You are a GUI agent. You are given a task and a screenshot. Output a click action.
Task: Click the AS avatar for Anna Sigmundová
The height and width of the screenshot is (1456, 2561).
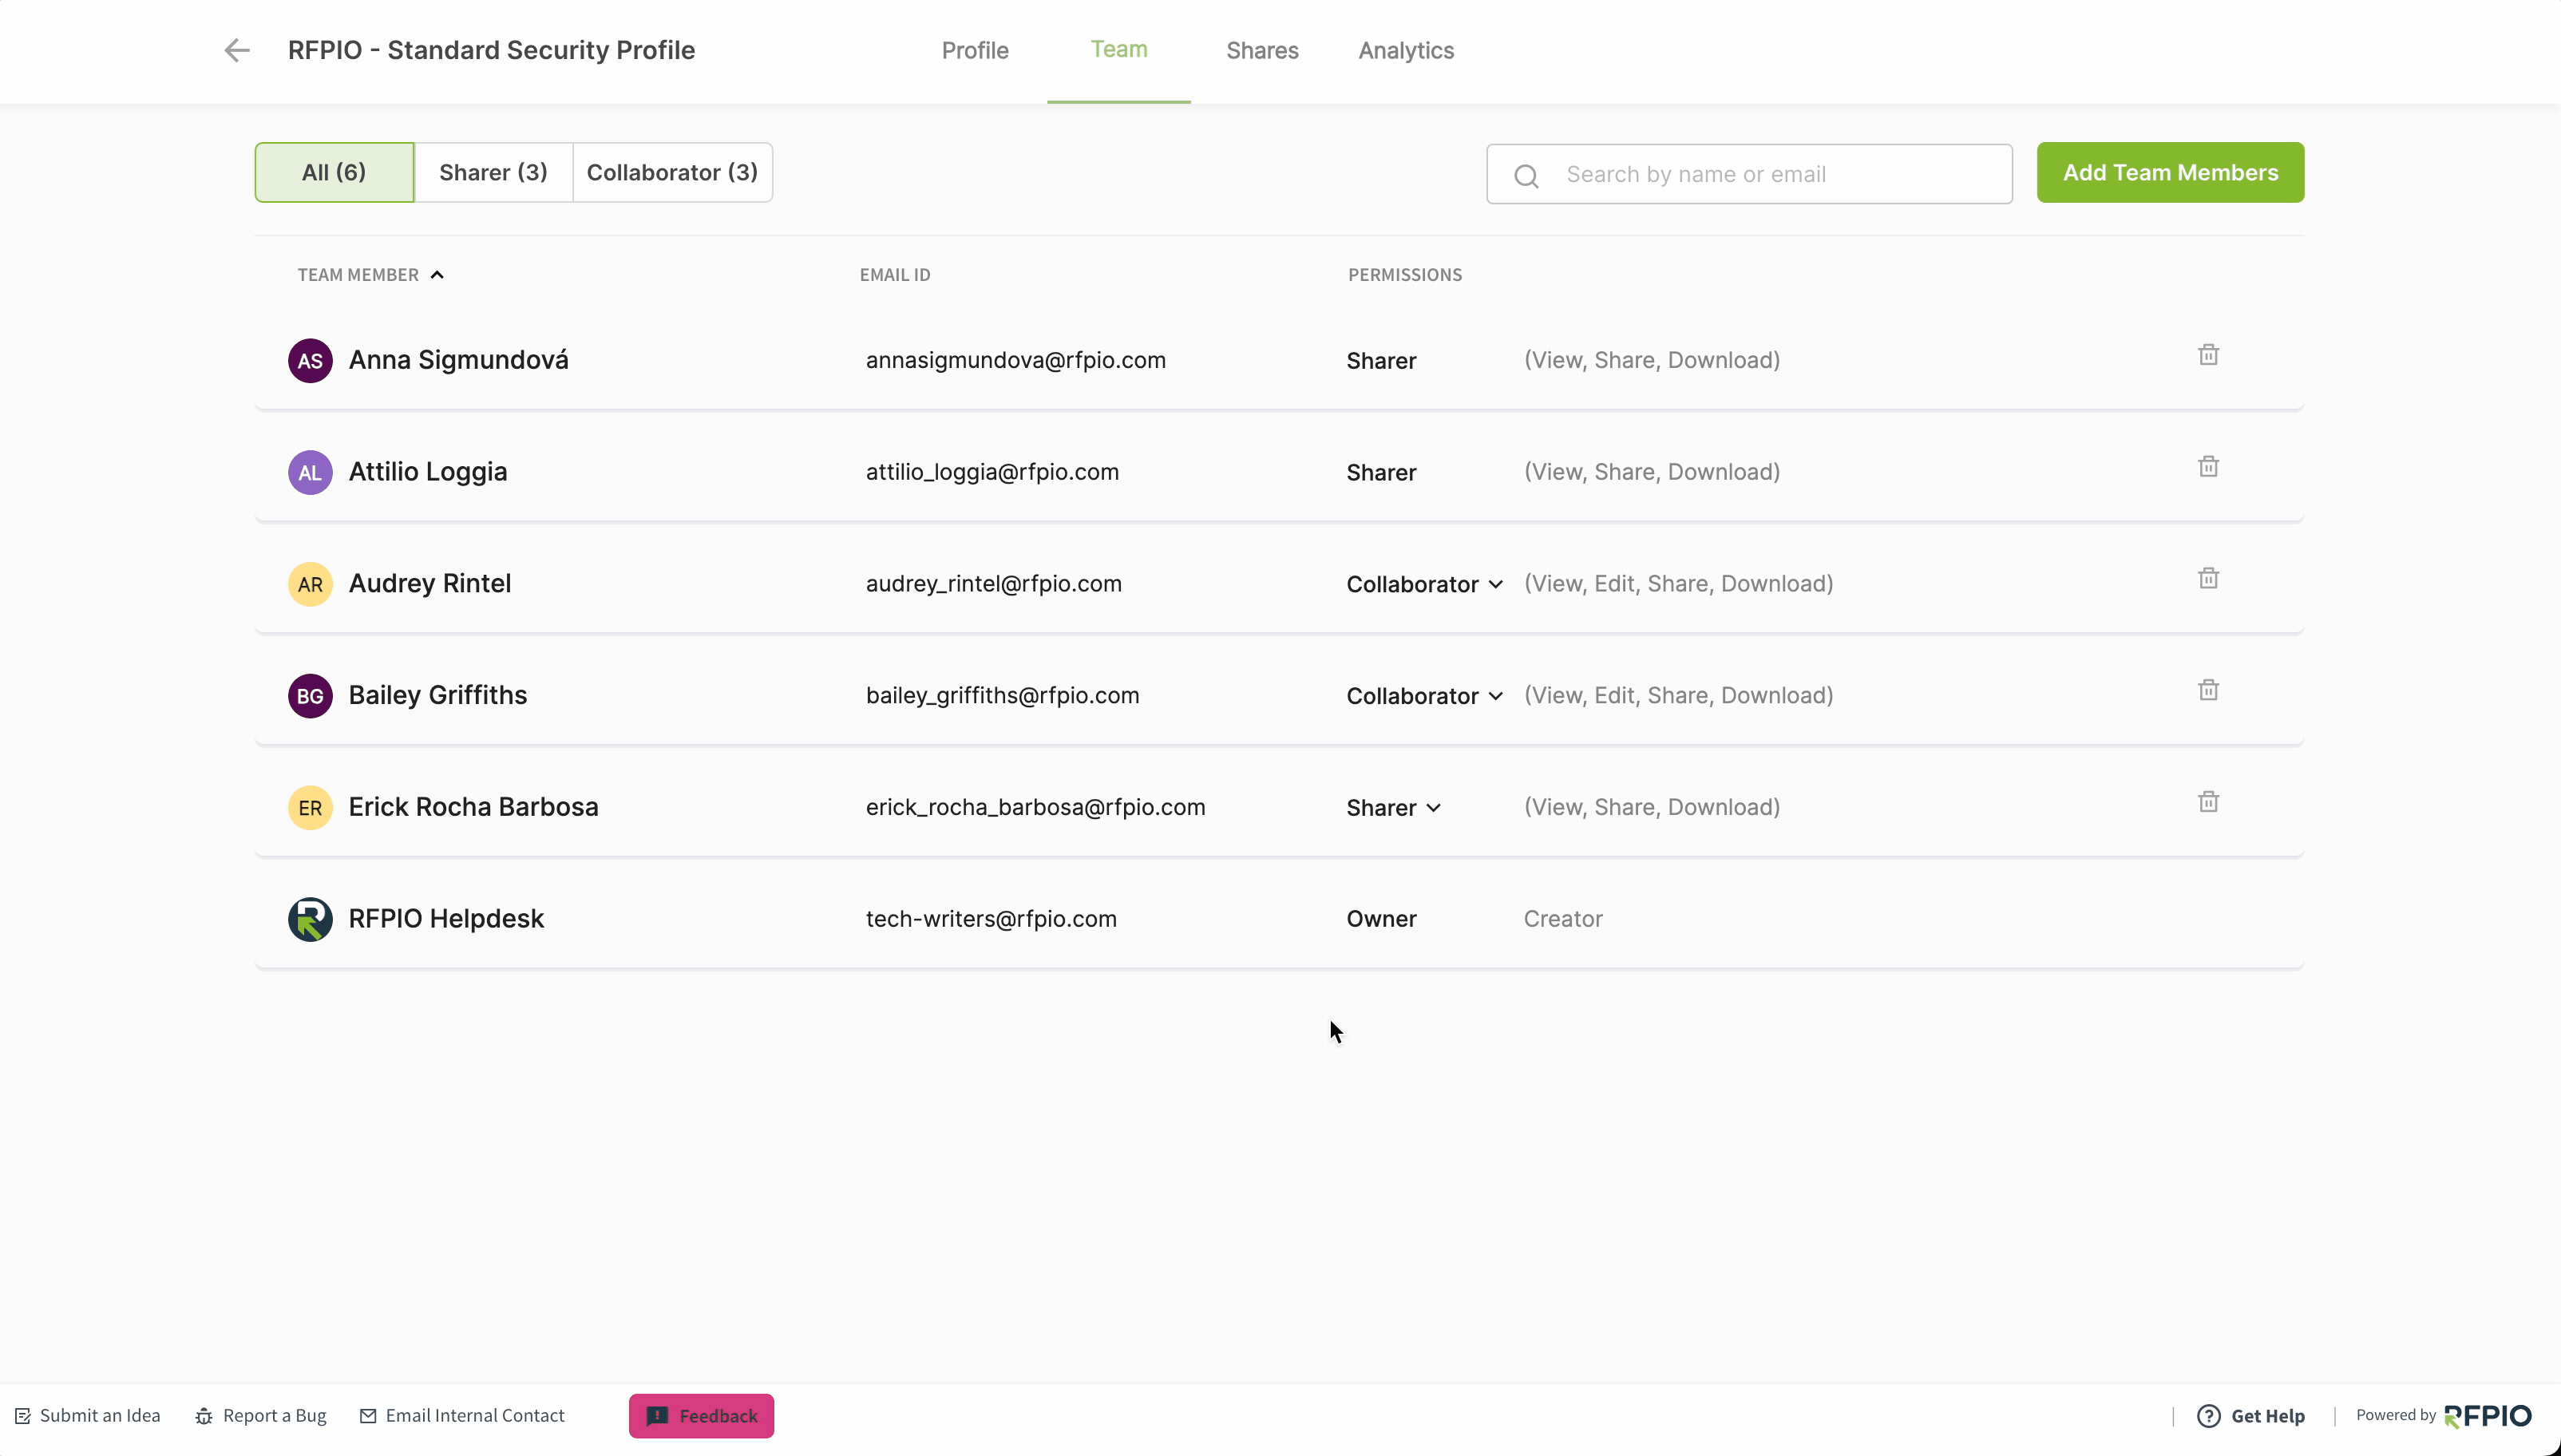310,361
